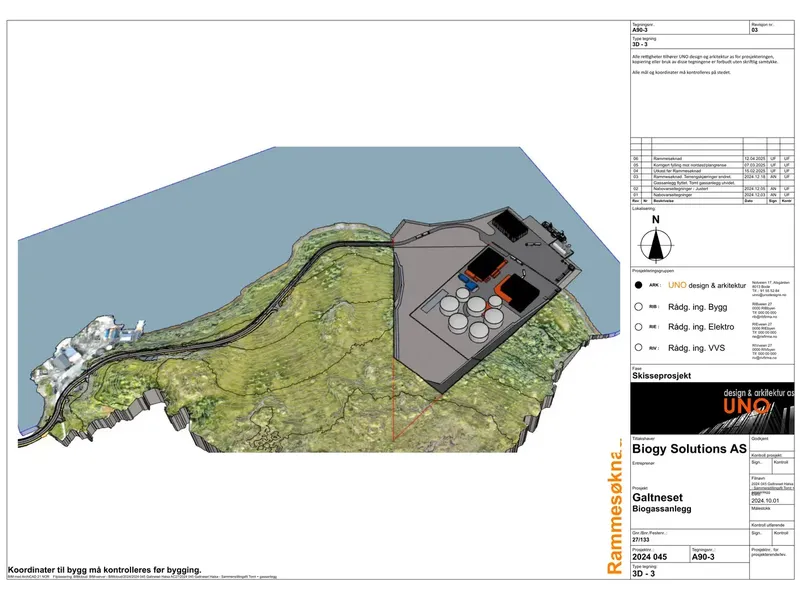
Task: Click the bottom "A90-3" drawing number
Action: [x=703, y=557]
